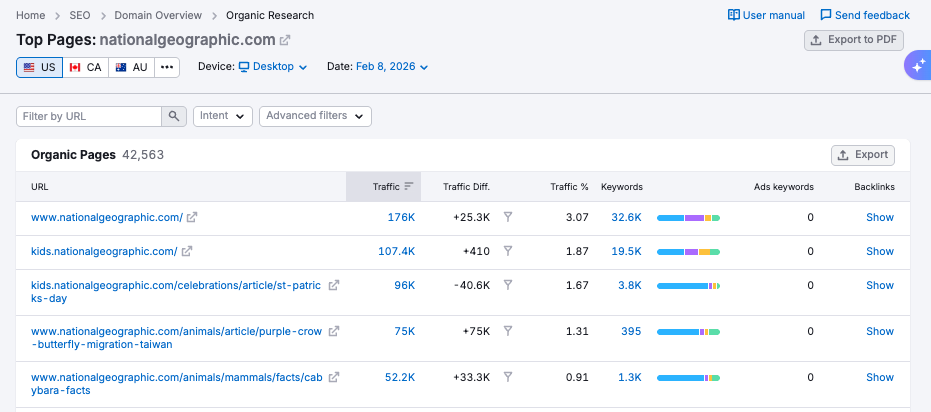Screen dimensions: 931x412
Task: Open external link for purple-crow-butterfly page
Action: (x=334, y=331)
